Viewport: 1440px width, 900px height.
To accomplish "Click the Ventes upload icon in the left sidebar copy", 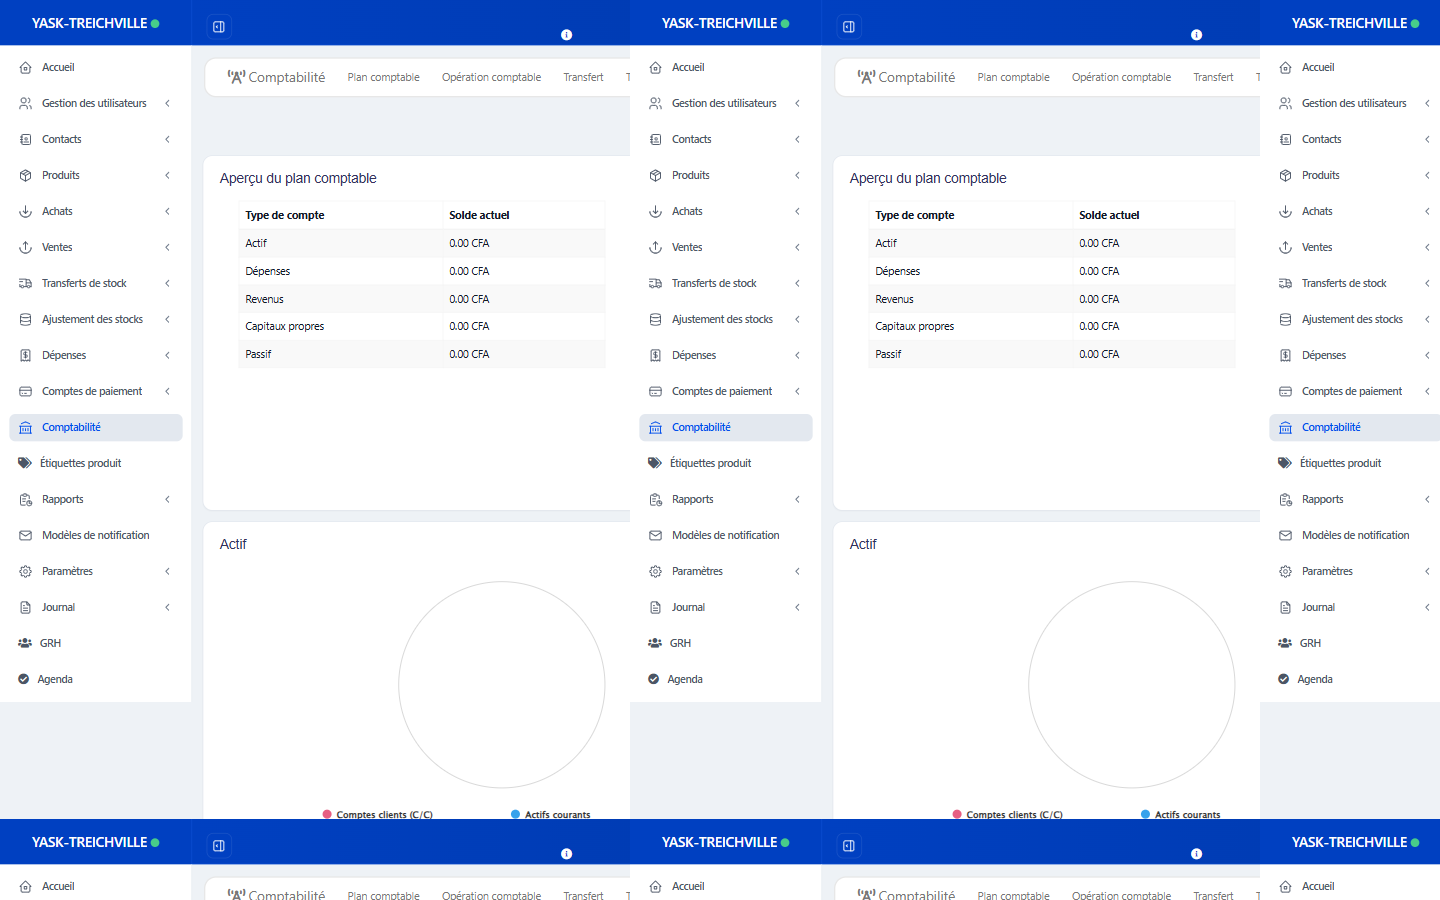I will click(x=26, y=248).
